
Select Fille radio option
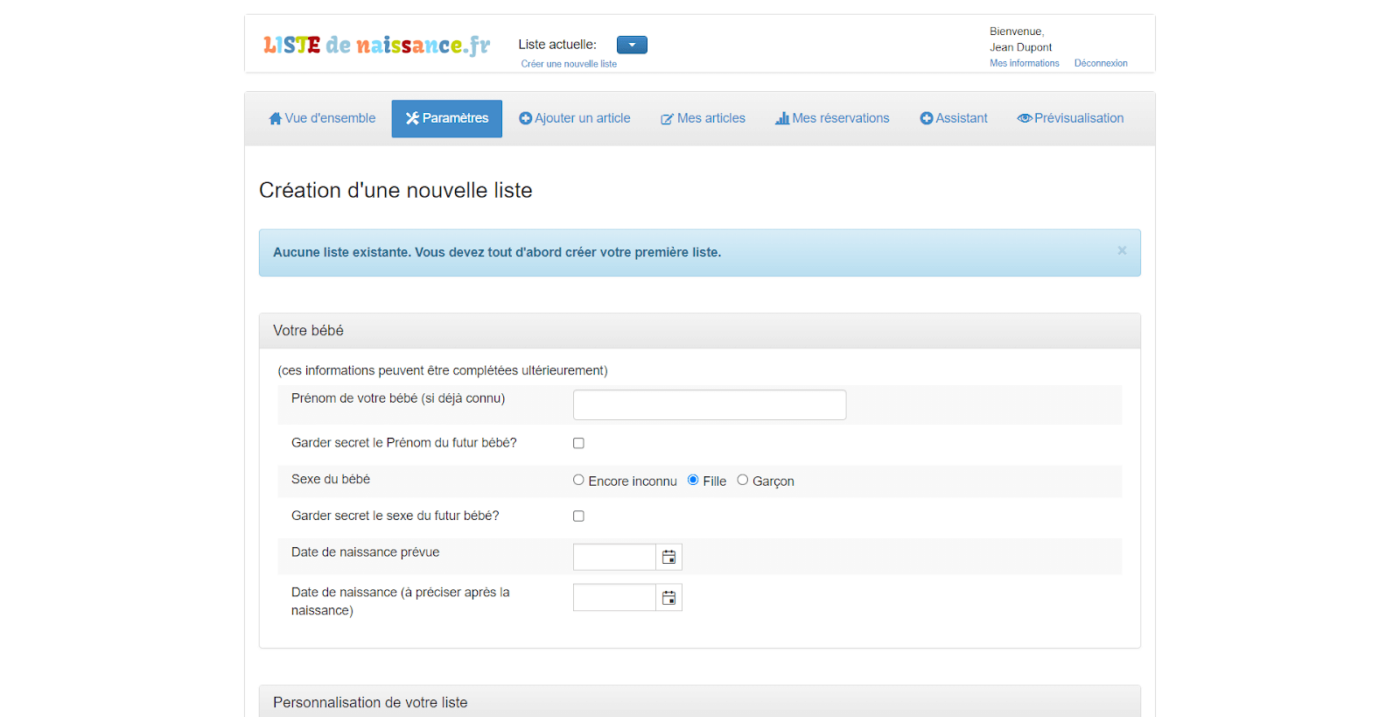(x=693, y=480)
